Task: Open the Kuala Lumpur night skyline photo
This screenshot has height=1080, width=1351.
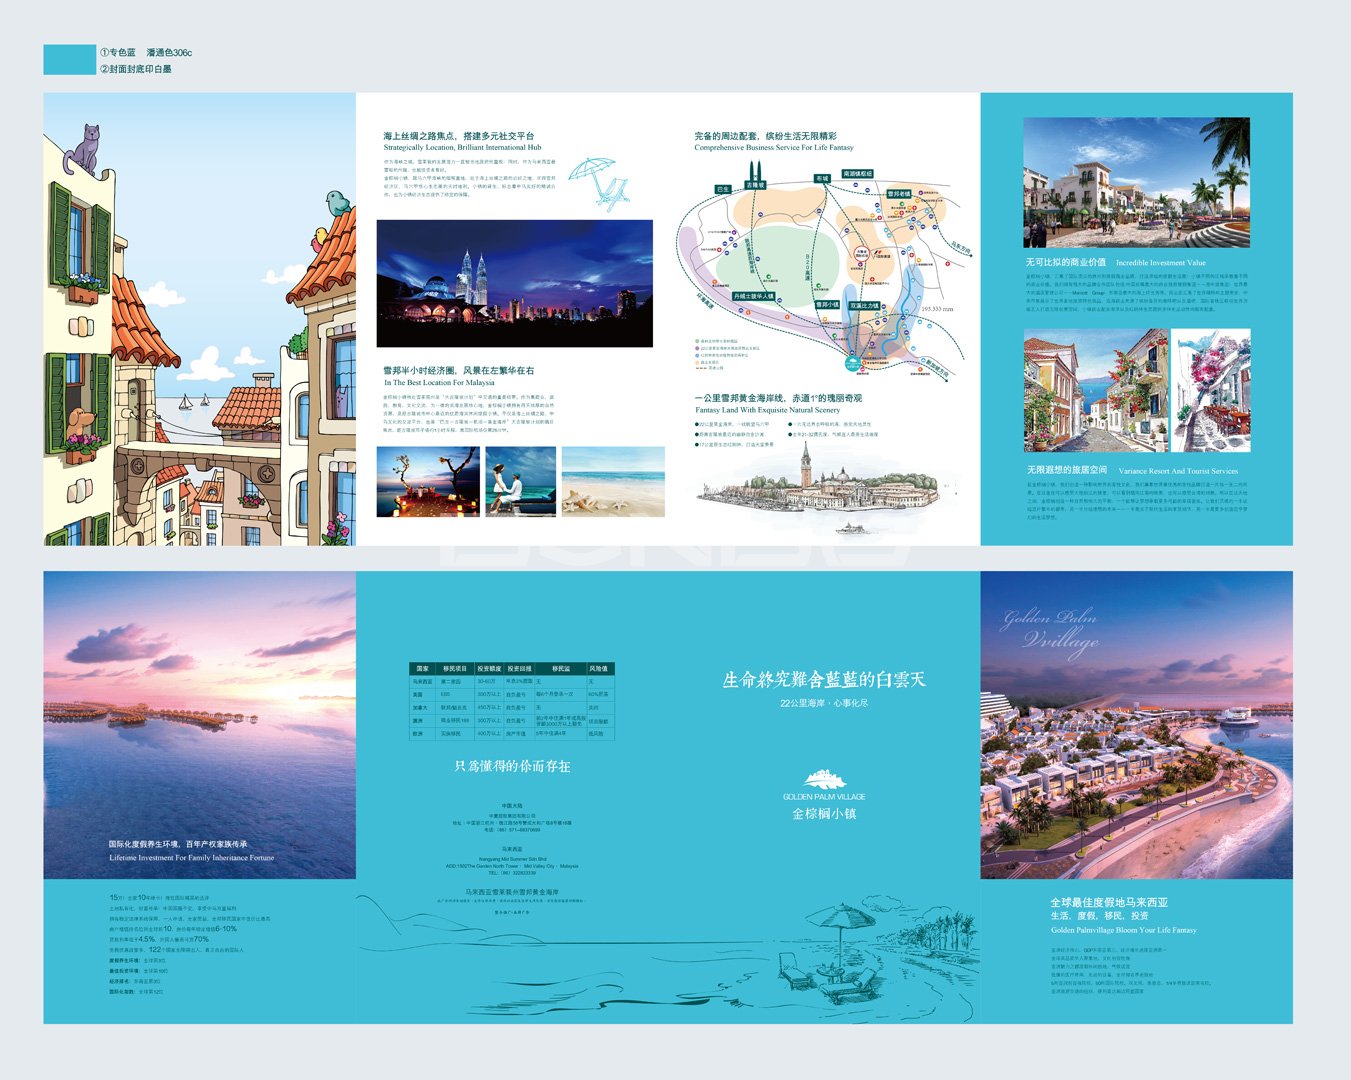Action: 514,283
